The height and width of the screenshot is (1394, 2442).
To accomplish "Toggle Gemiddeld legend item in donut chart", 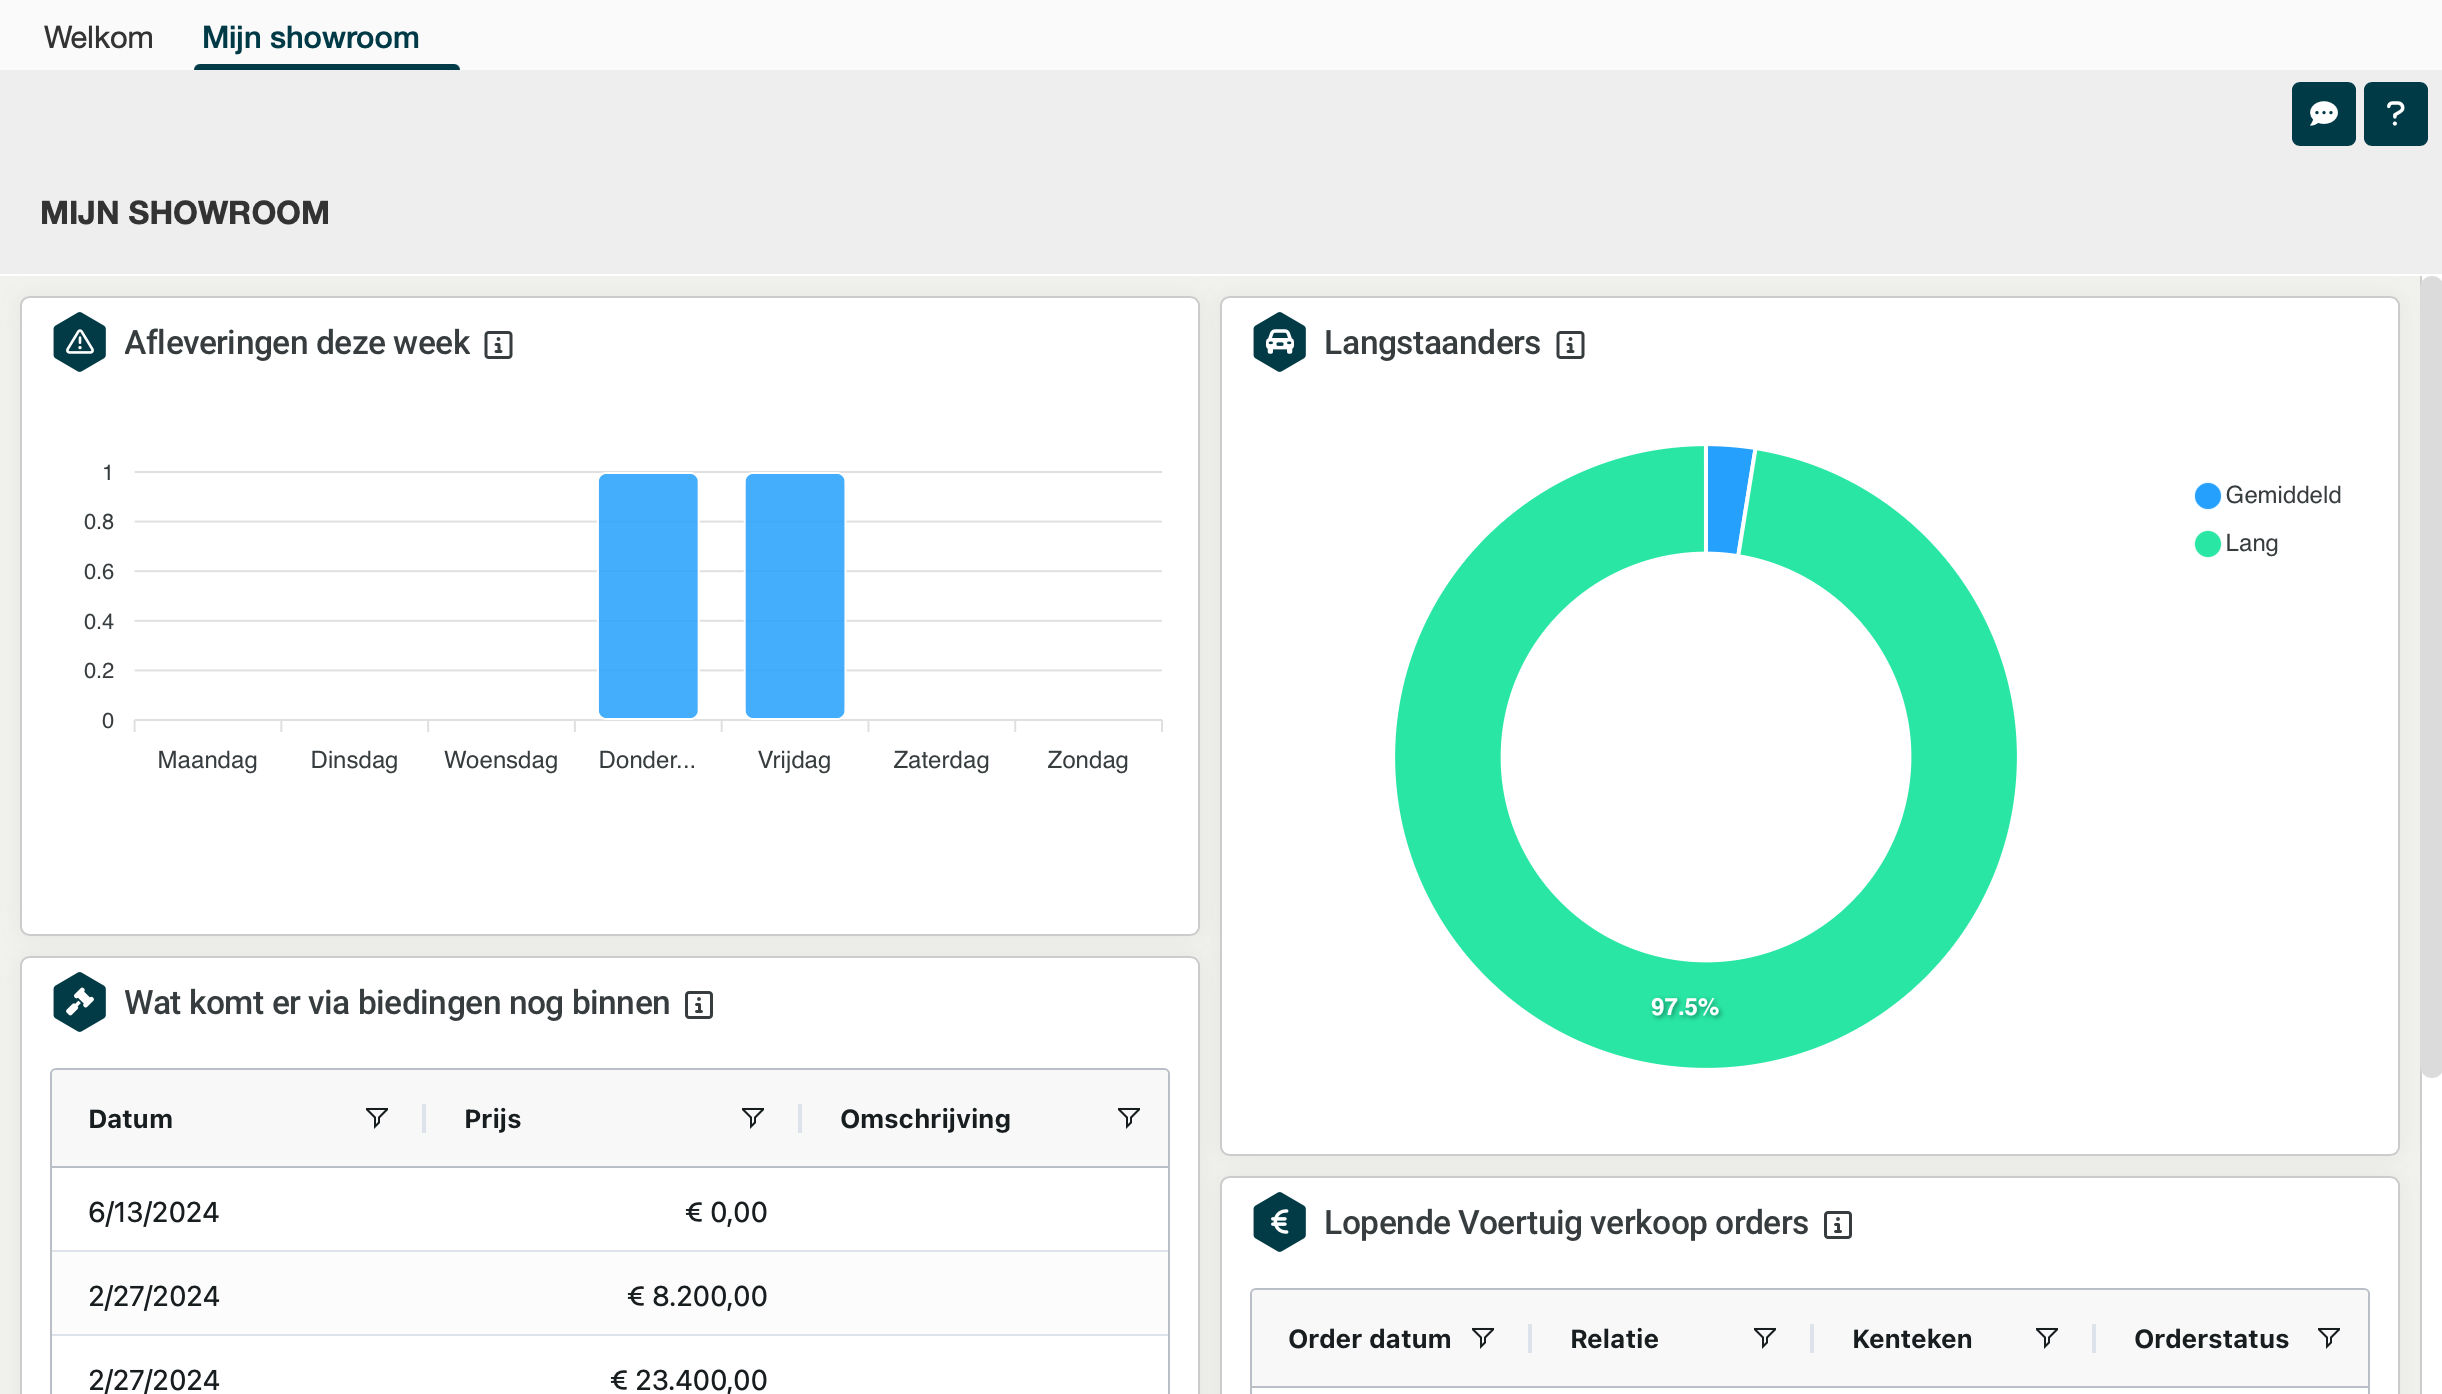I will click(2268, 495).
